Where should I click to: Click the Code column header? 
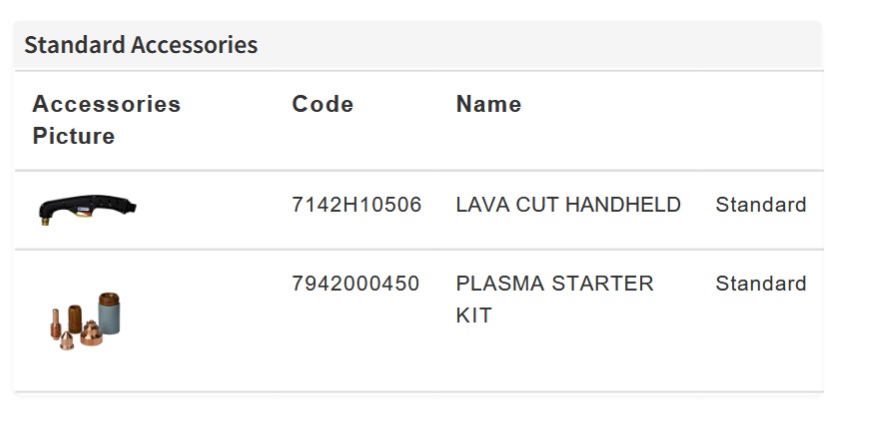coord(322,104)
